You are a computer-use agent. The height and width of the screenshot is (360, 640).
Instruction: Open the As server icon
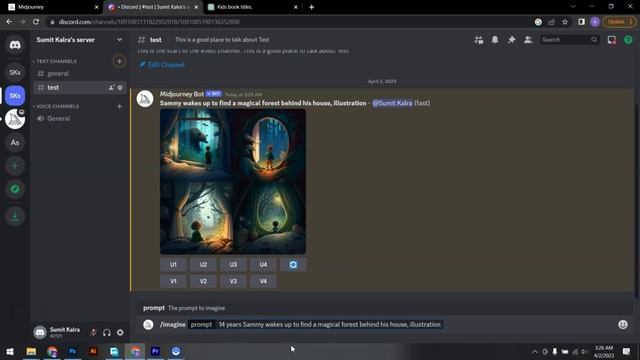(15, 142)
